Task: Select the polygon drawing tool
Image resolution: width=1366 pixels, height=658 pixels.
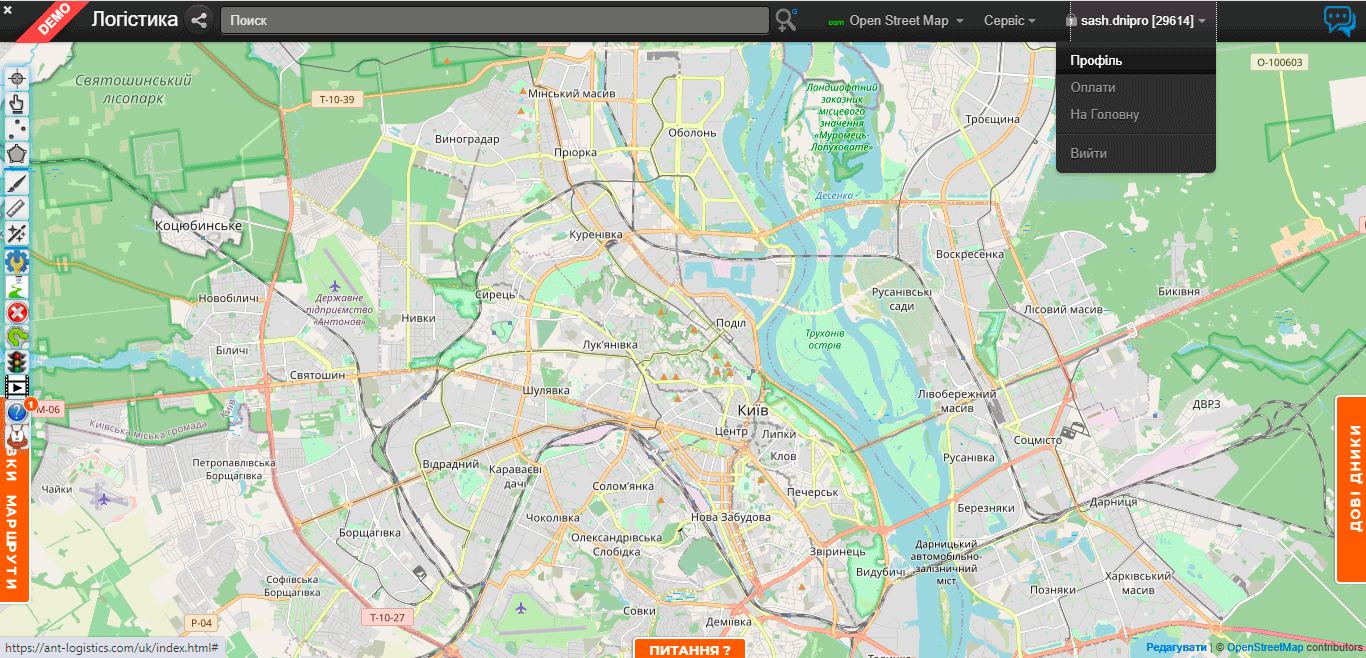Action: coord(17,154)
